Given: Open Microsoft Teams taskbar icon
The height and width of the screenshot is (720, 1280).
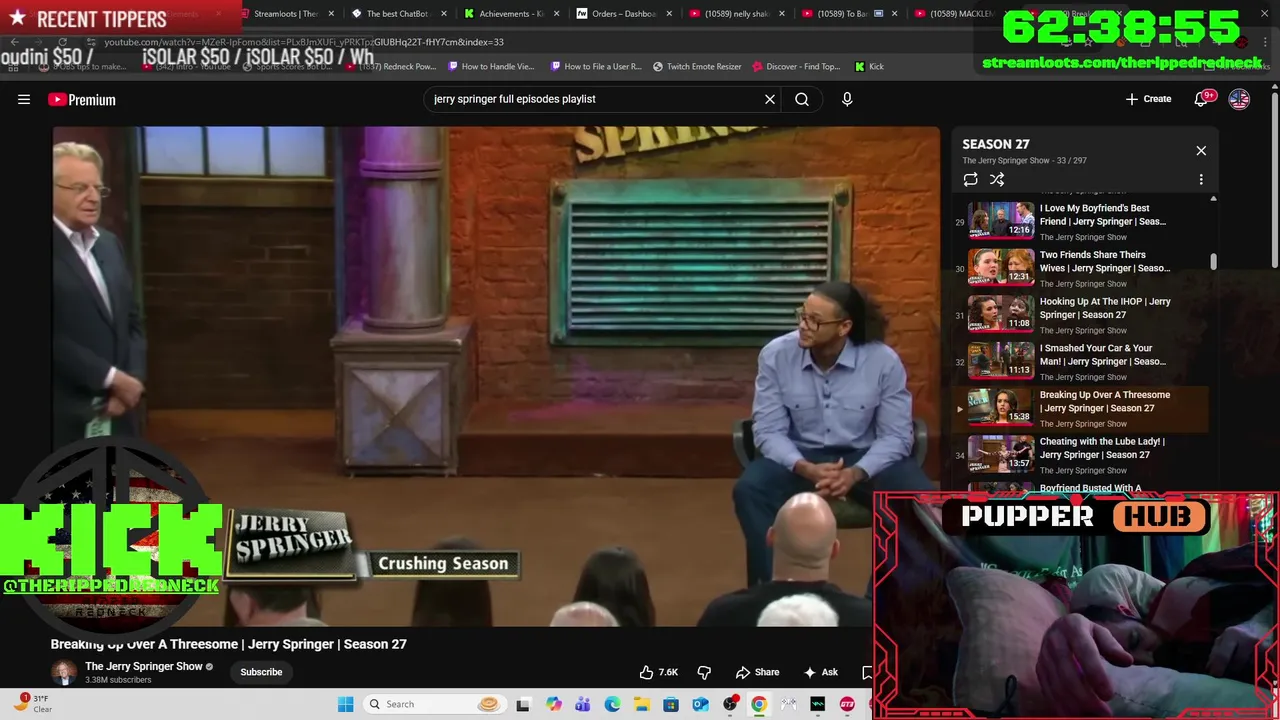Looking at the screenshot, I should pos(582,704).
